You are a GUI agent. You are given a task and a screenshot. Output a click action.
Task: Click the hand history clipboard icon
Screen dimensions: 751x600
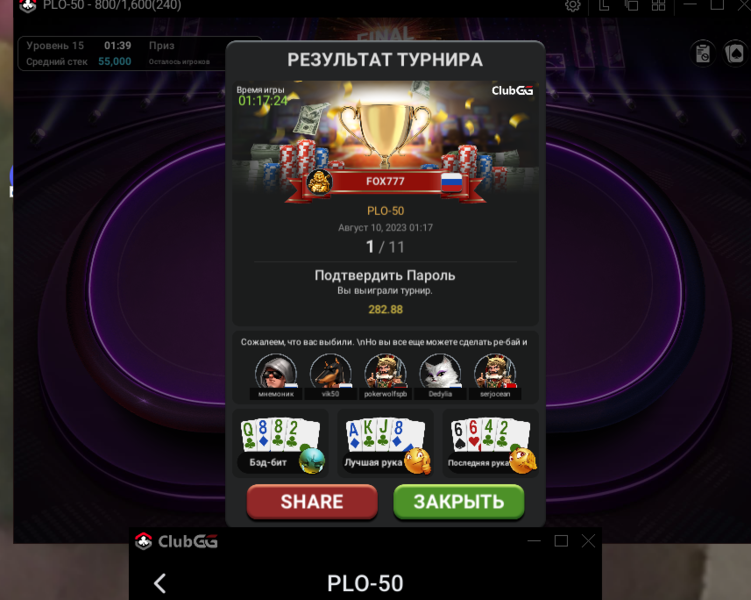pyautogui.click(x=703, y=53)
